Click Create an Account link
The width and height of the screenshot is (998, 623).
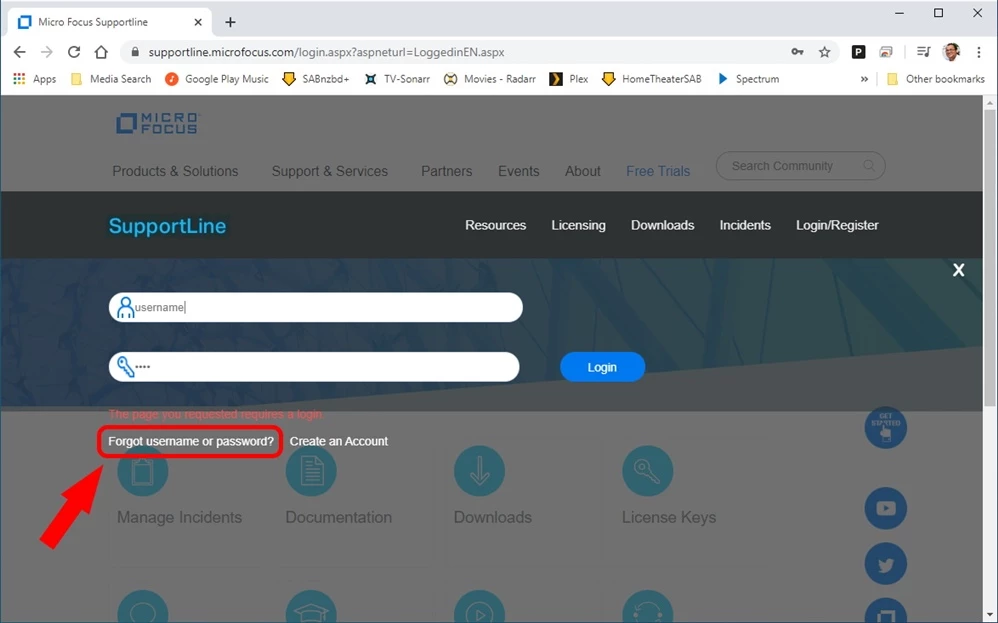tap(339, 441)
